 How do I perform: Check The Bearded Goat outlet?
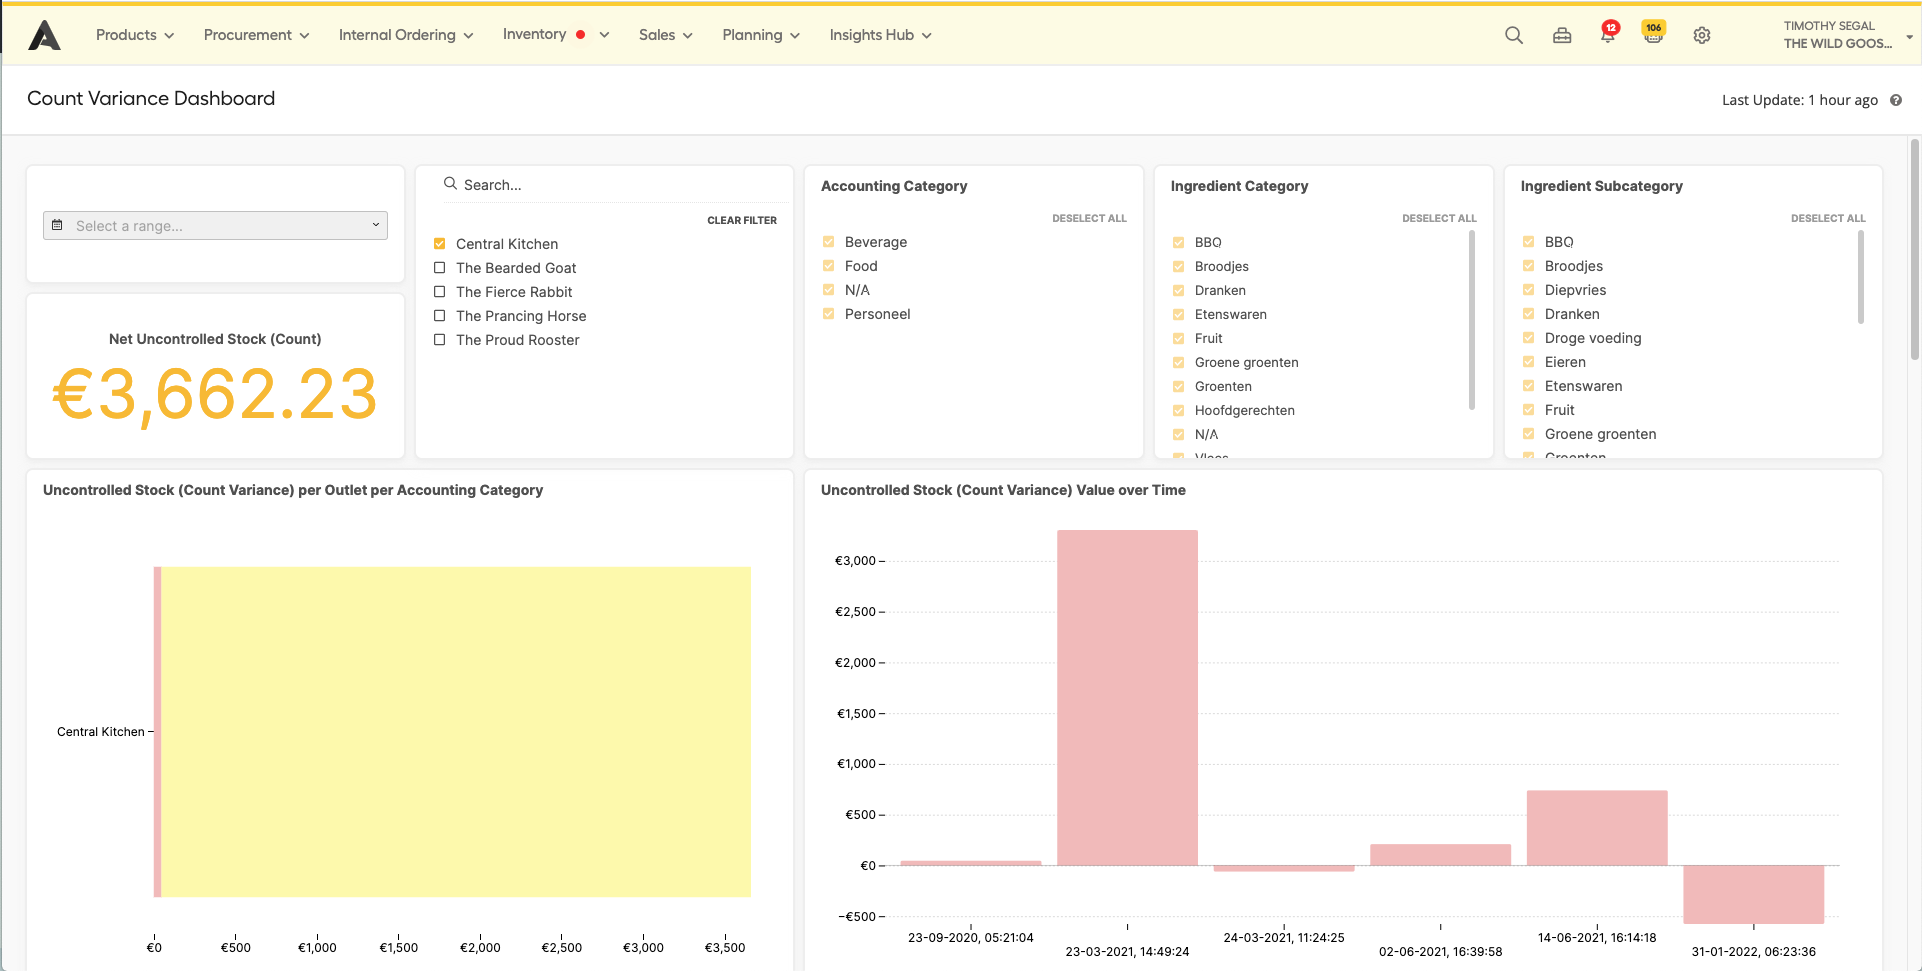pyautogui.click(x=439, y=267)
